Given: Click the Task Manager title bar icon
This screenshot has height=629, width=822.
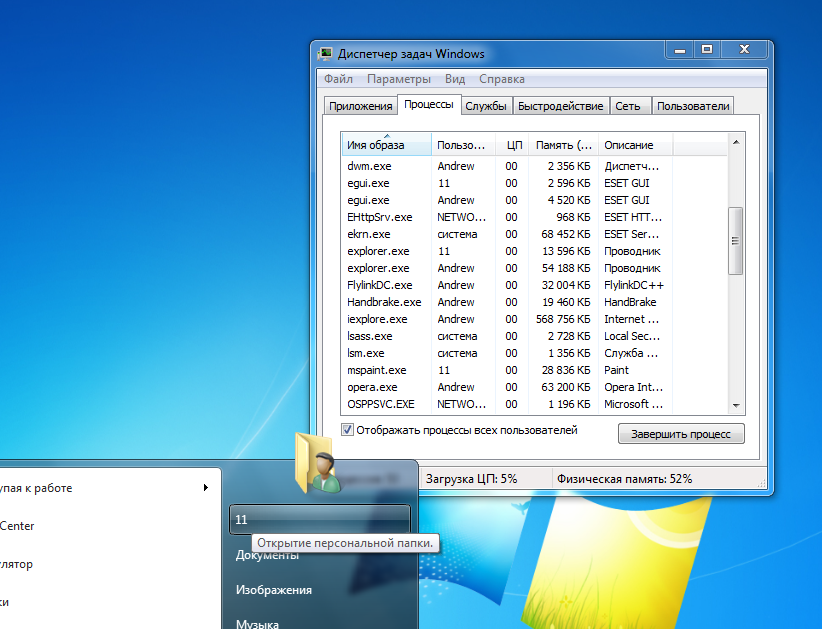Looking at the screenshot, I should tap(326, 53).
